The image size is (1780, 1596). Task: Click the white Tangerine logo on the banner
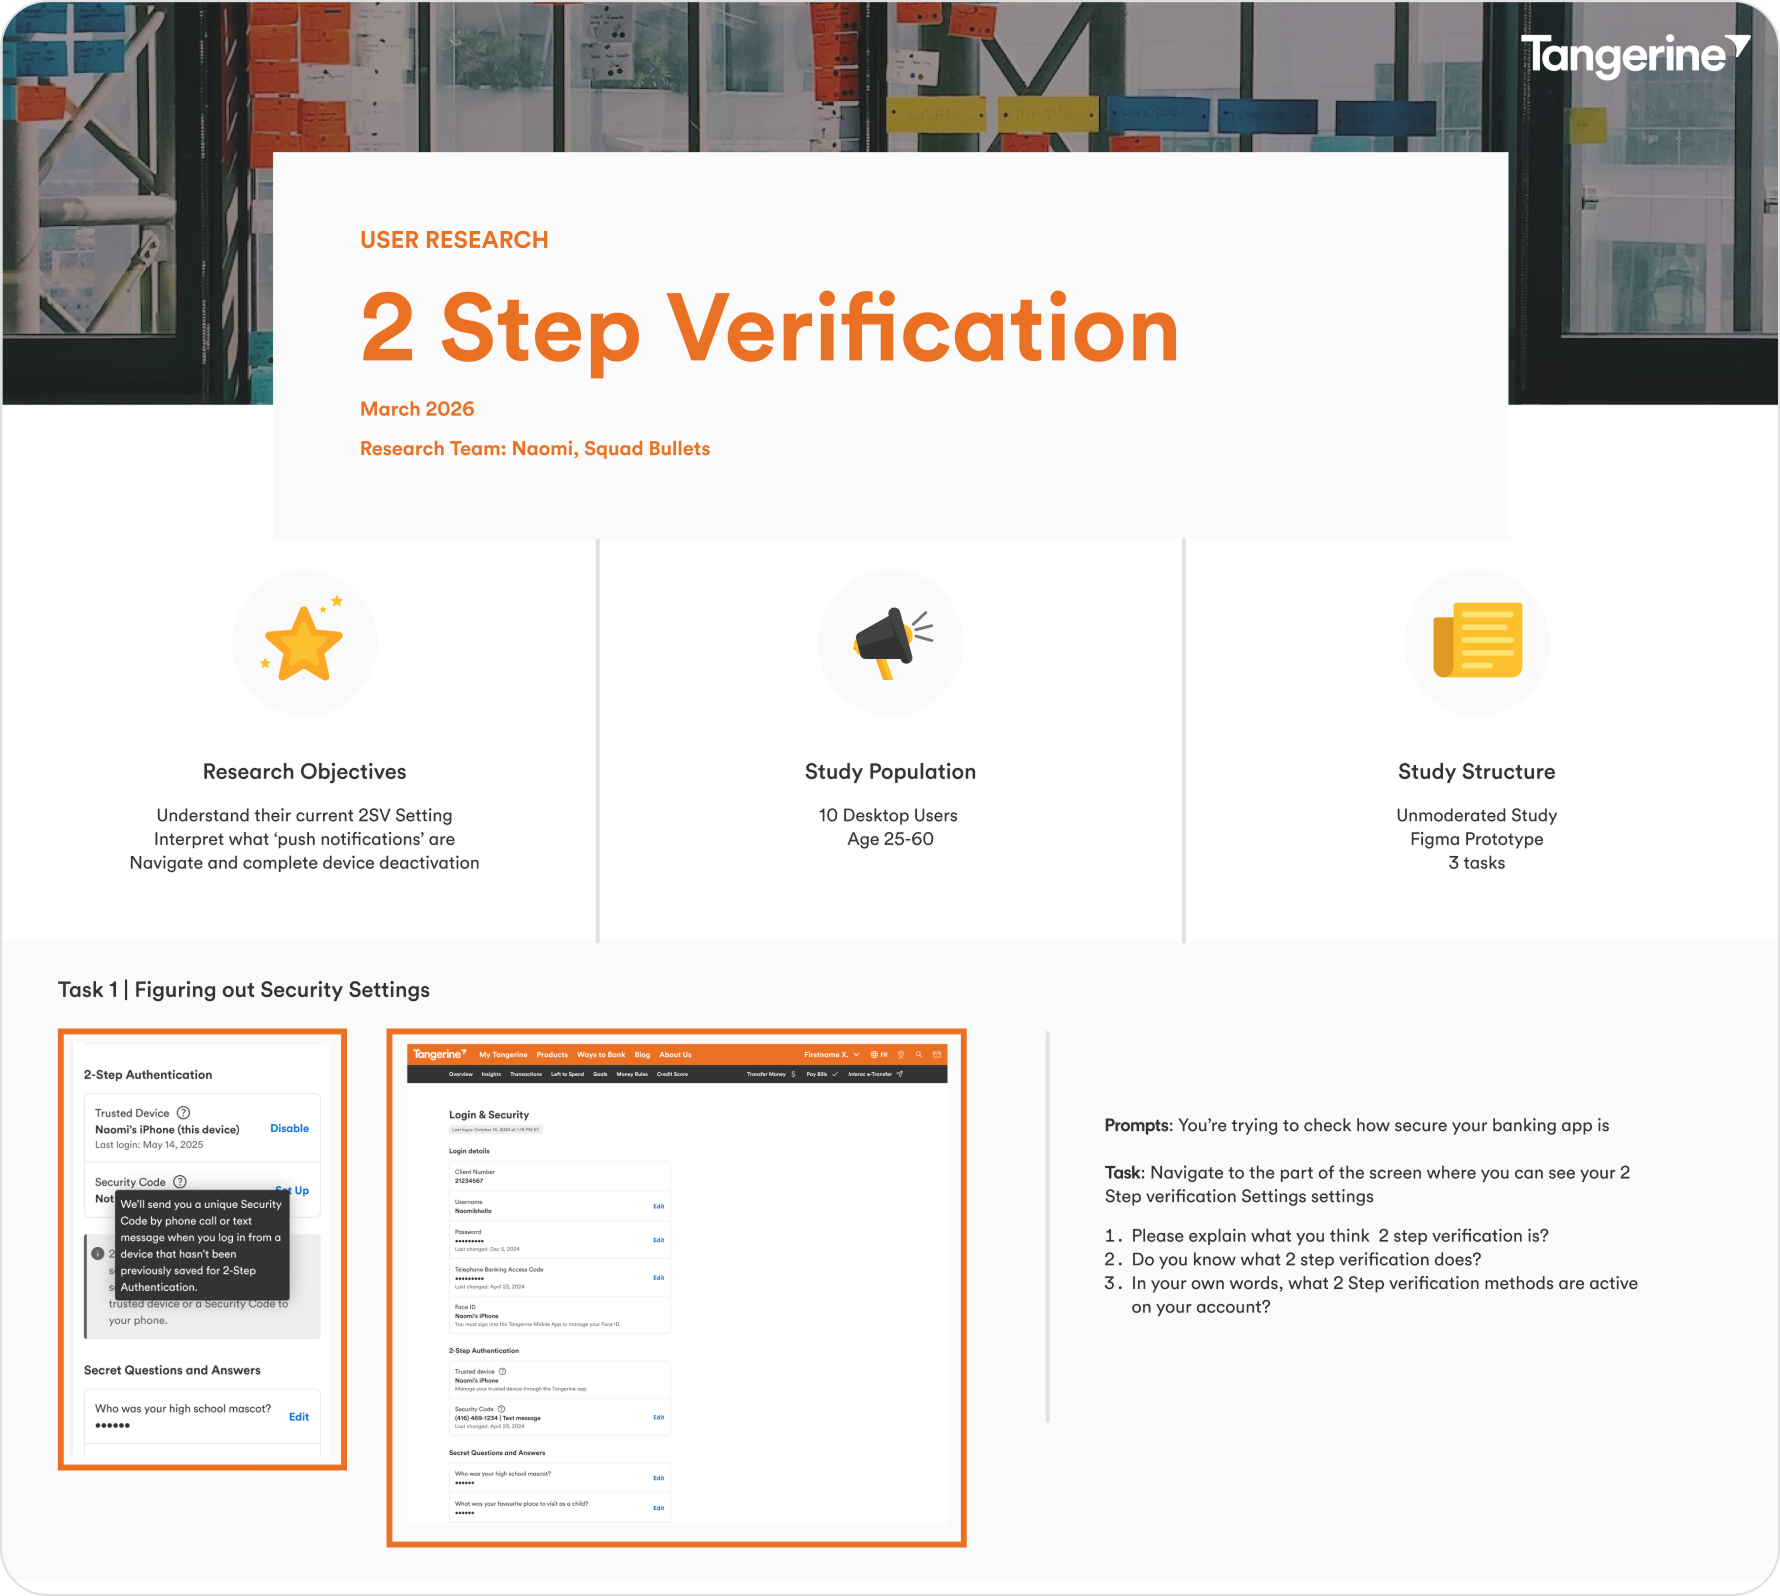point(1635,55)
